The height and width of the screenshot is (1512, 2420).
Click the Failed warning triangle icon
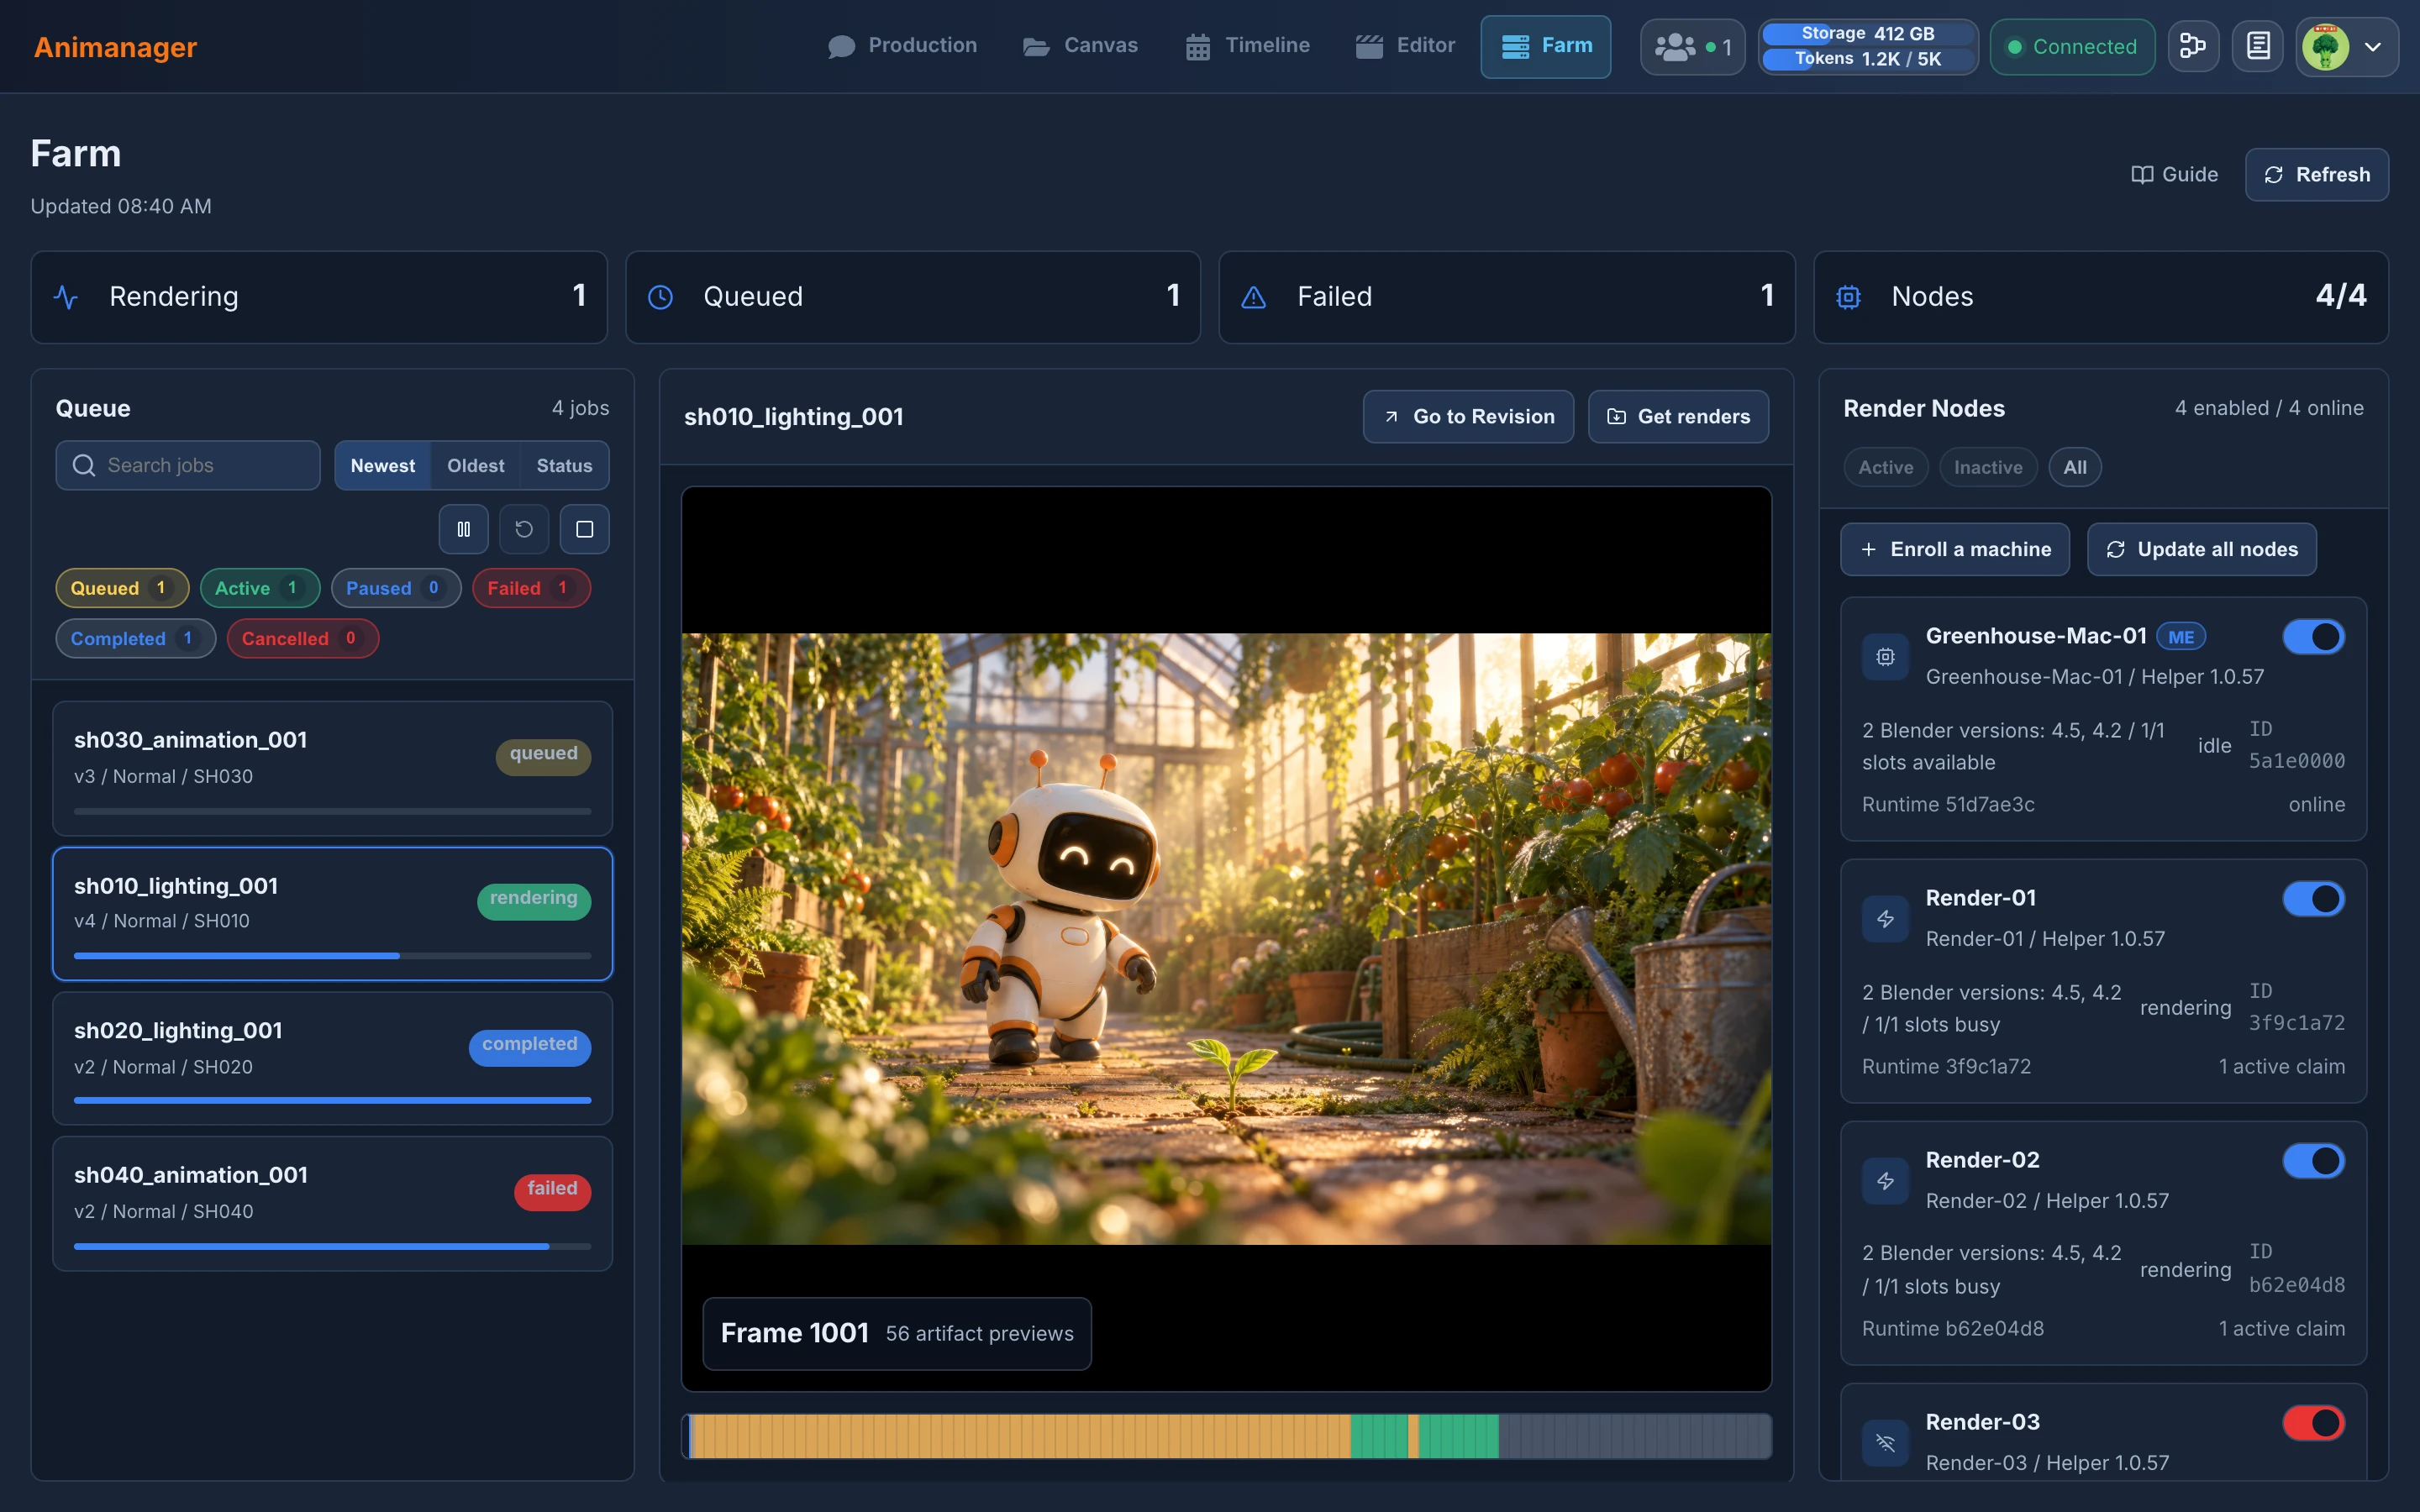[1254, 297]
